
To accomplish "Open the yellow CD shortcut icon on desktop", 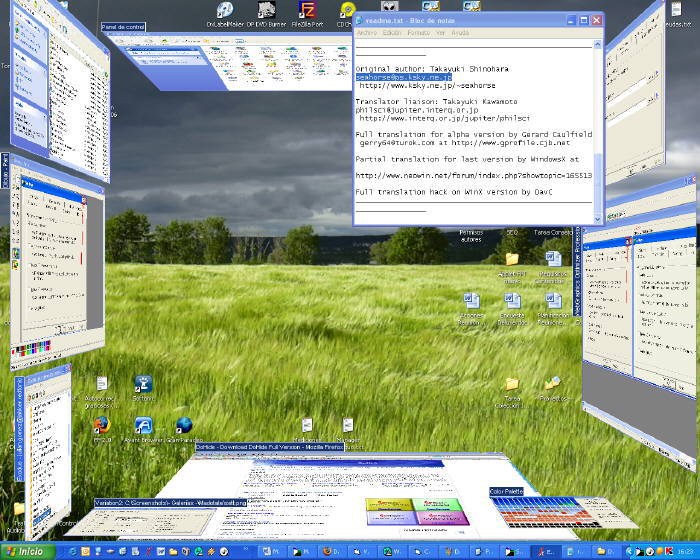I will tap(347, 10).
